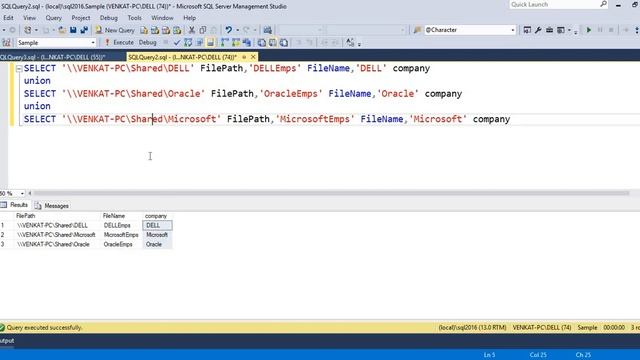The height and width of the screenshot is (360, 640).
Task: Click the Find in Files icon
Action: [417, 30]
